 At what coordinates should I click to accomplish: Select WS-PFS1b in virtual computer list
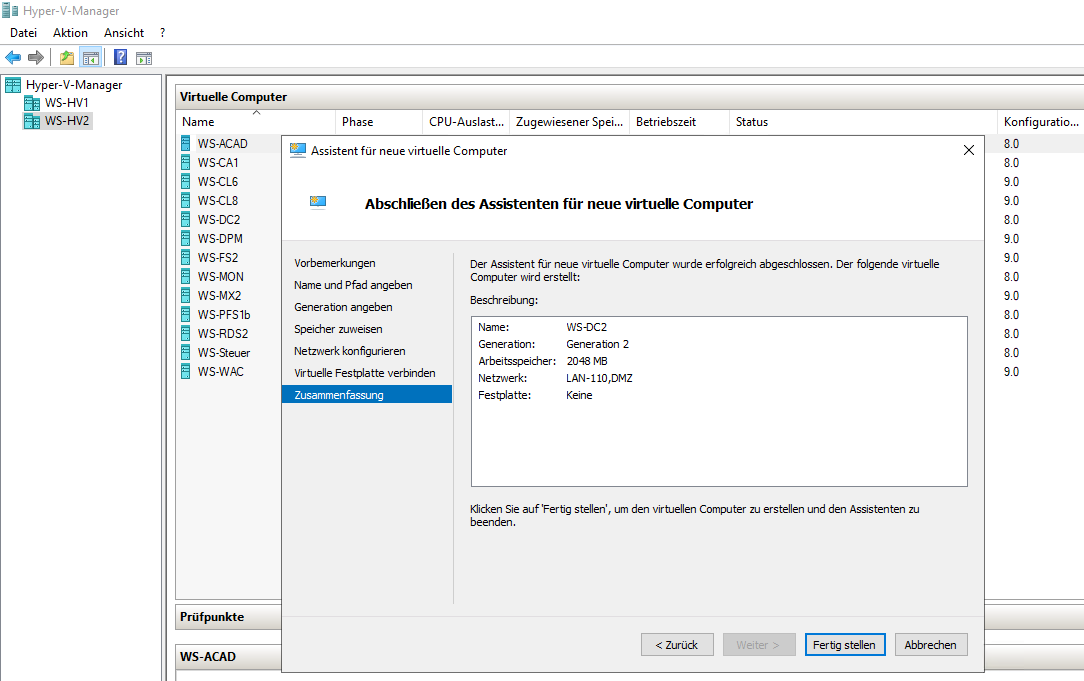pos(224,315)
